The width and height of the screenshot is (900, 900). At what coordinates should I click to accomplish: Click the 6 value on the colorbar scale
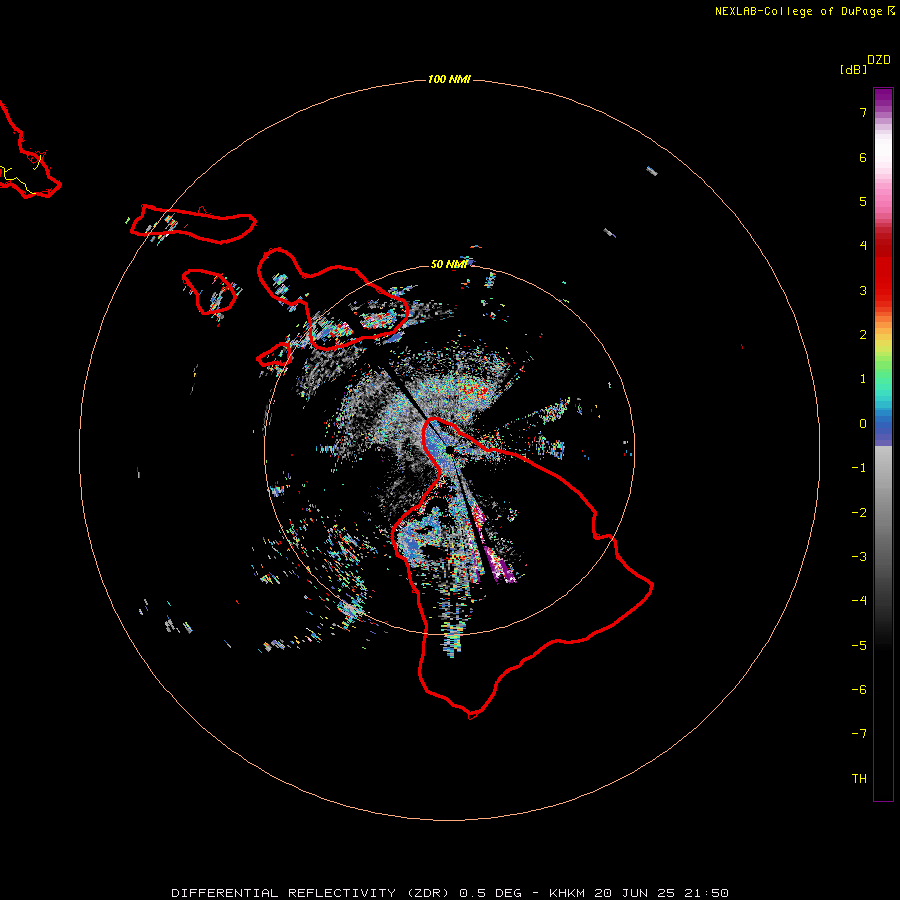[863, 157]
